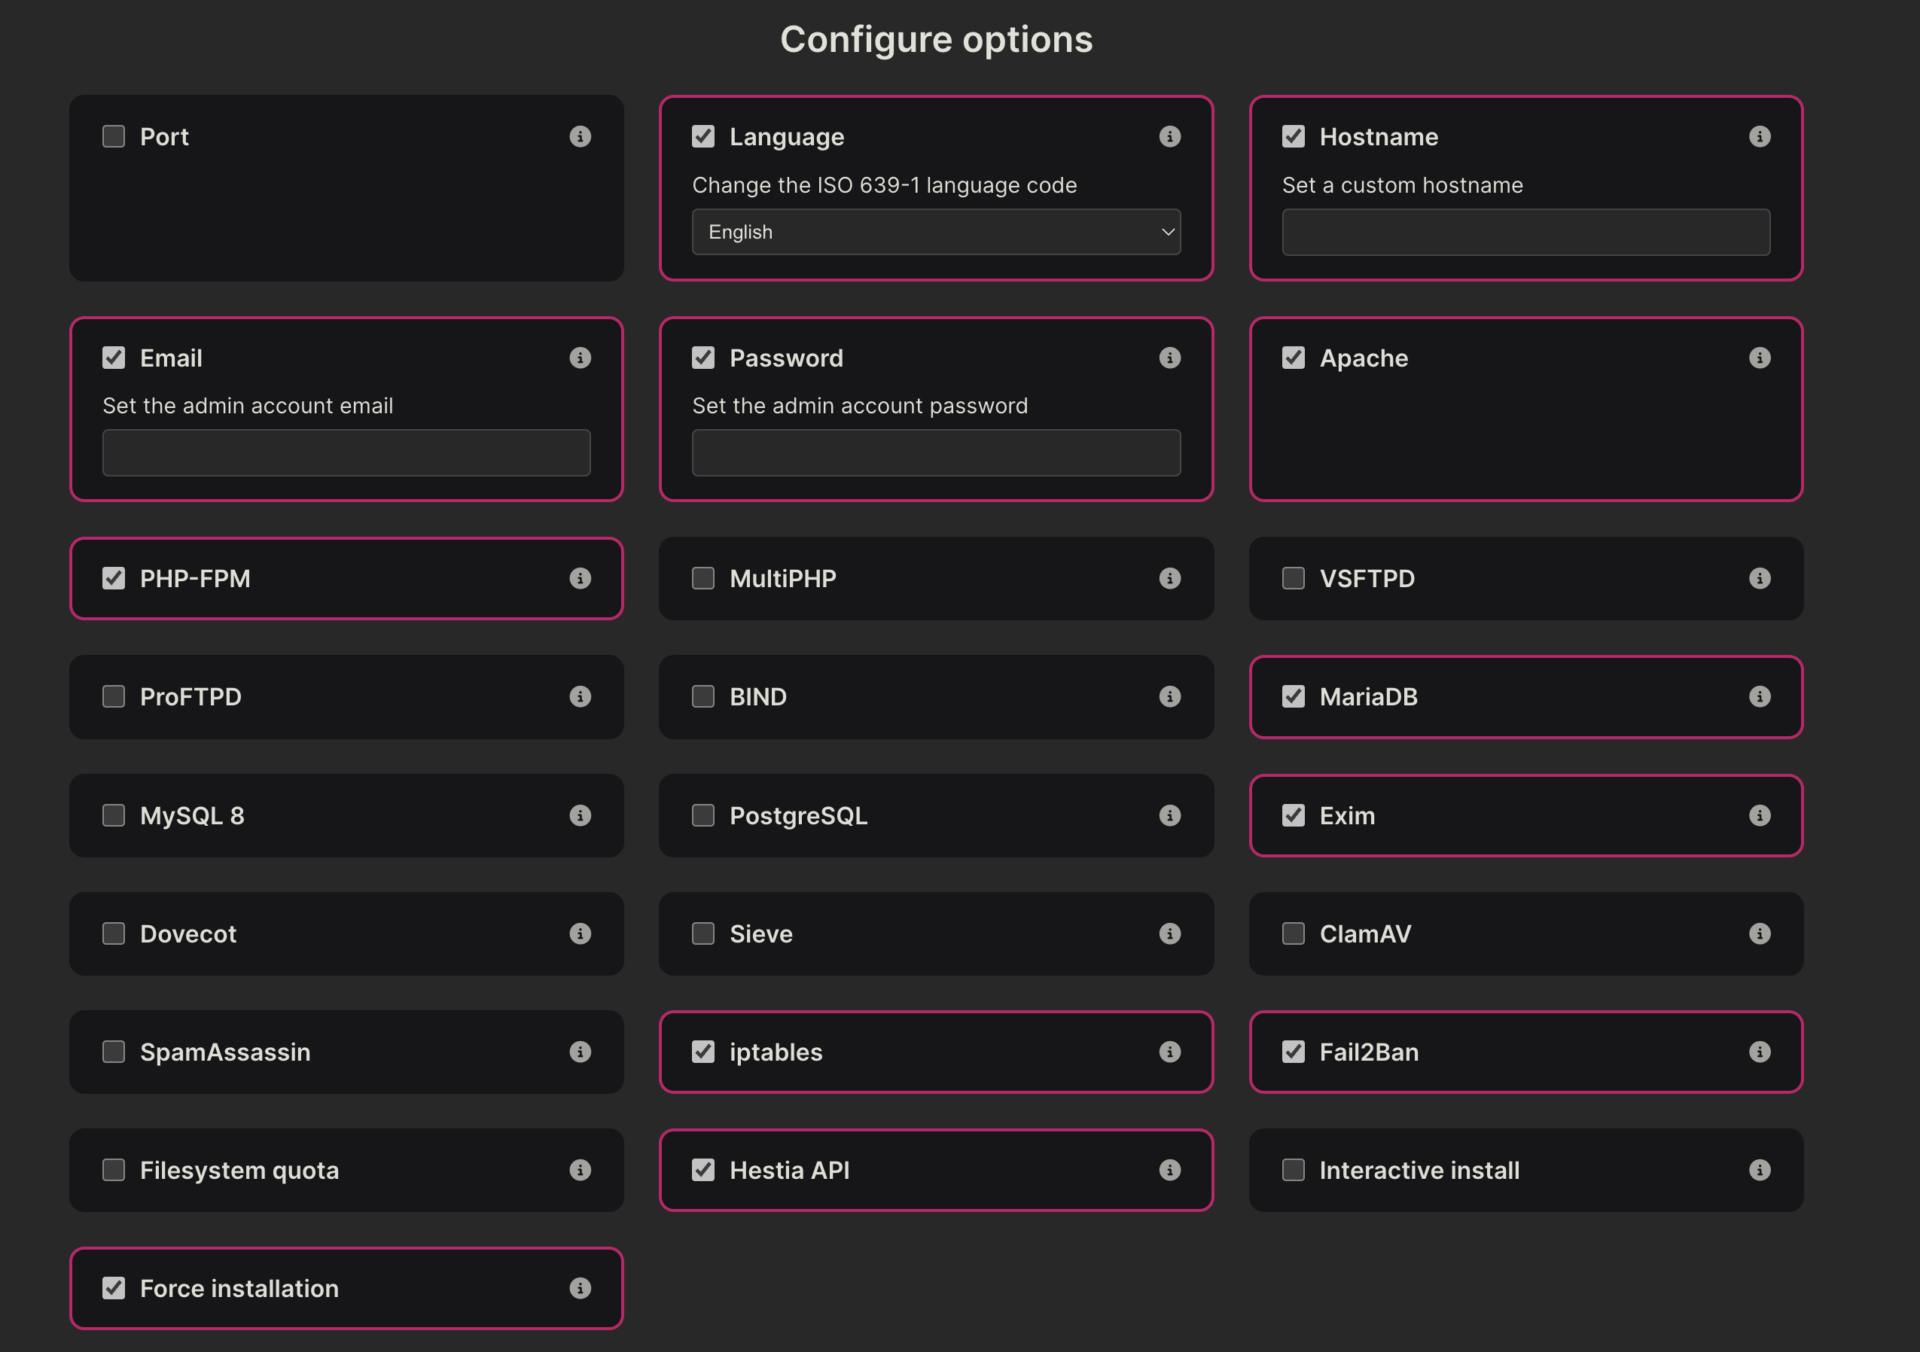The image size is (1920, 1352).
Task: Click the Dovecot info icon
Action: point(580,933)
